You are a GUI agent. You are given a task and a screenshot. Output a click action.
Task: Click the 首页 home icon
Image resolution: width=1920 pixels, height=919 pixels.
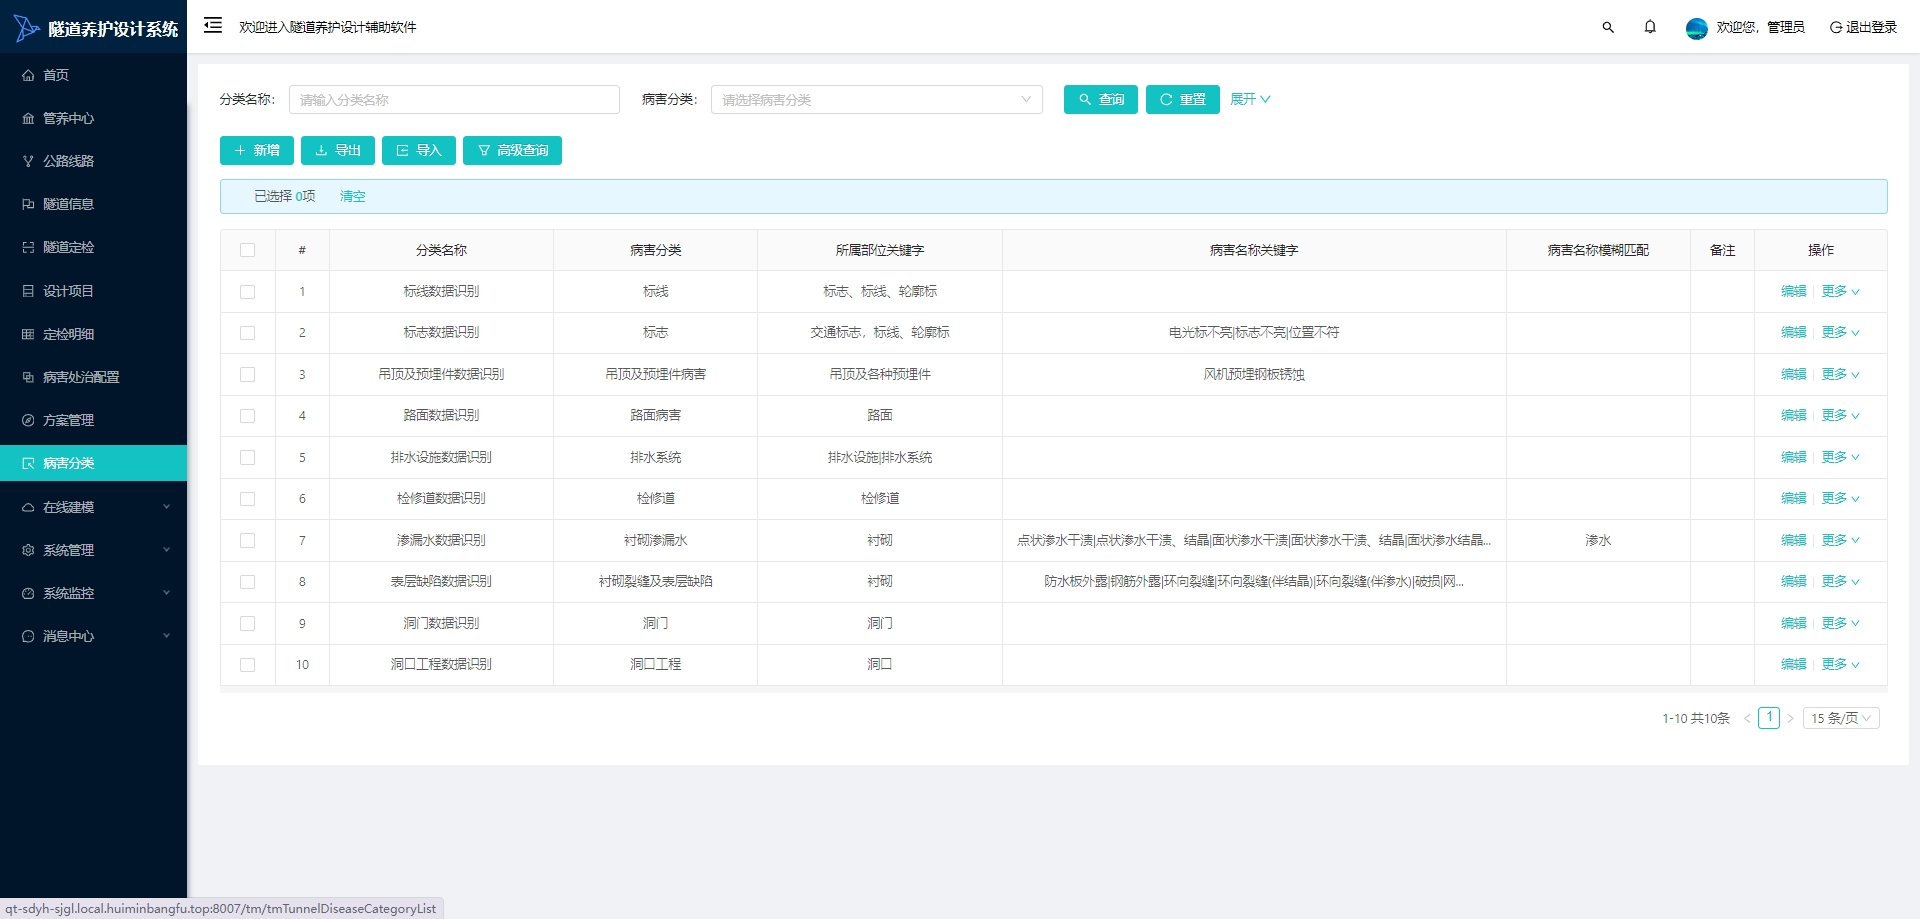[x=28, y=75]
